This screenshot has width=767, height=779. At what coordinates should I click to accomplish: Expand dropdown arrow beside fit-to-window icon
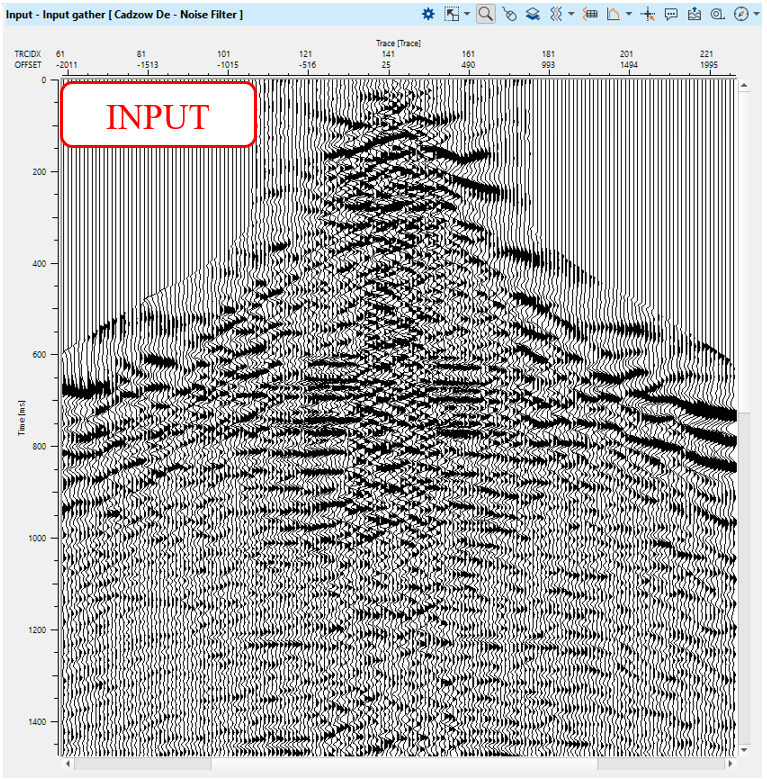pyautogui.click(x=467, y=14)
